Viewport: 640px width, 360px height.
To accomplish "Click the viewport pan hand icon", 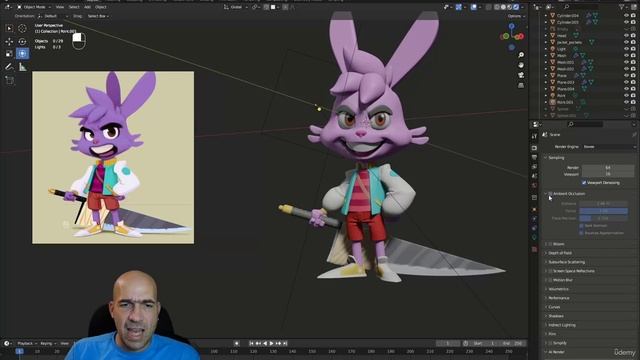I will pyautogui.click(x=521, y=65).
